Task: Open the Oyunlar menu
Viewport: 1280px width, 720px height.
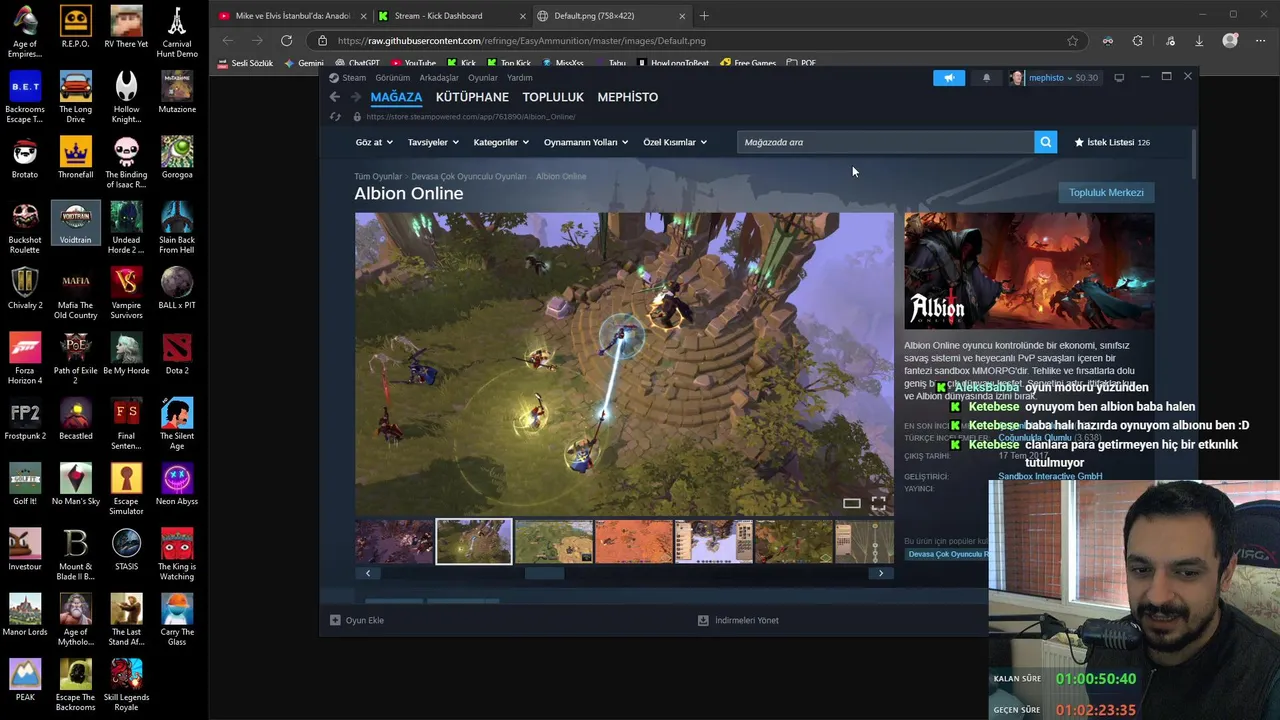Action: point(483,78)
